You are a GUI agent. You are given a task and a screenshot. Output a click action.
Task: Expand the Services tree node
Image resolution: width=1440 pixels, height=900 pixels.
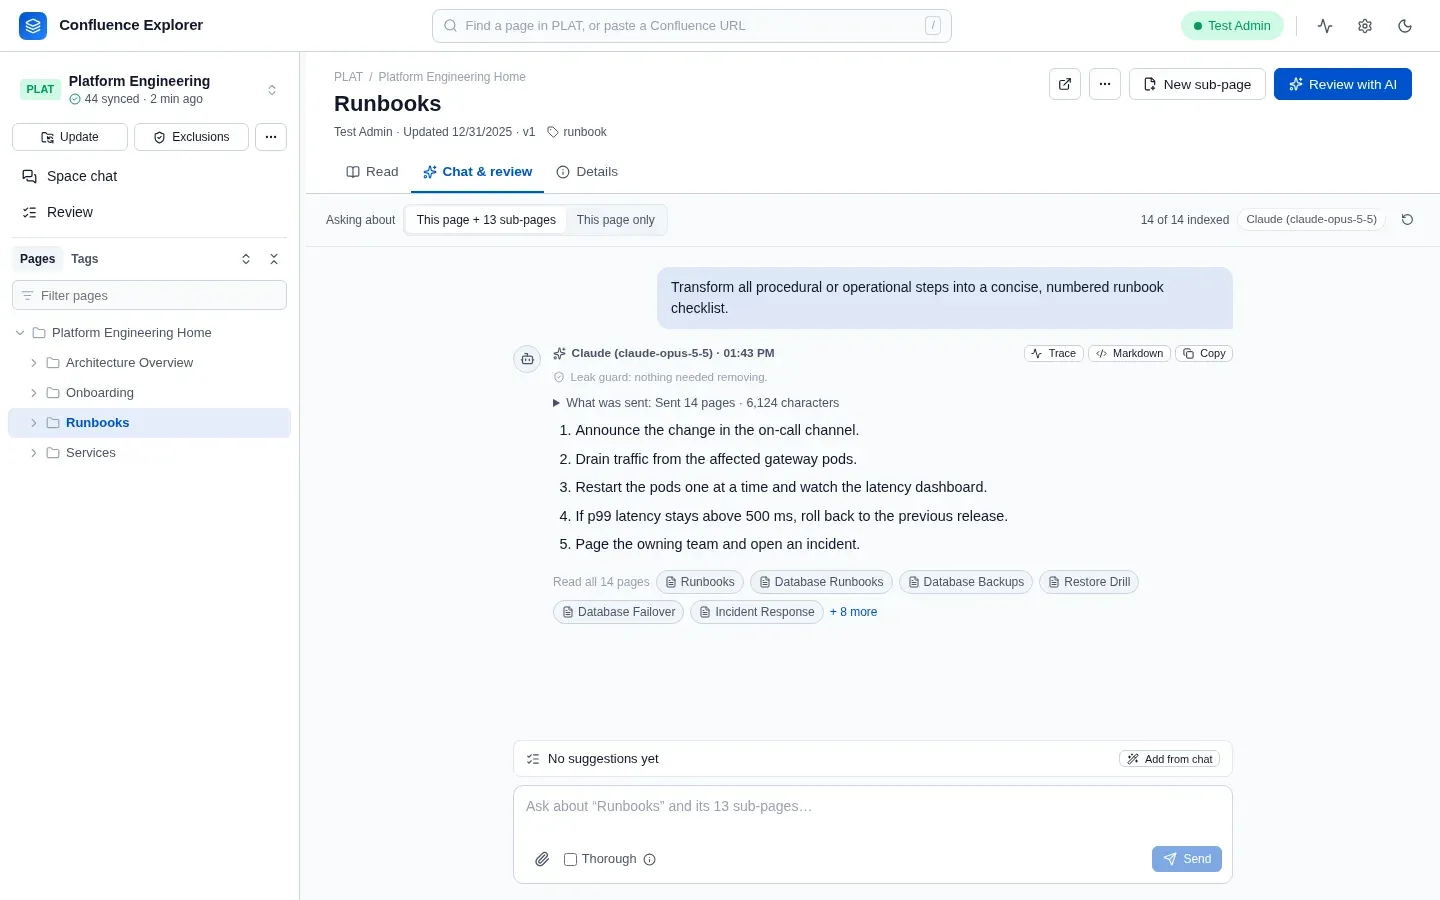tap(34, 453)
